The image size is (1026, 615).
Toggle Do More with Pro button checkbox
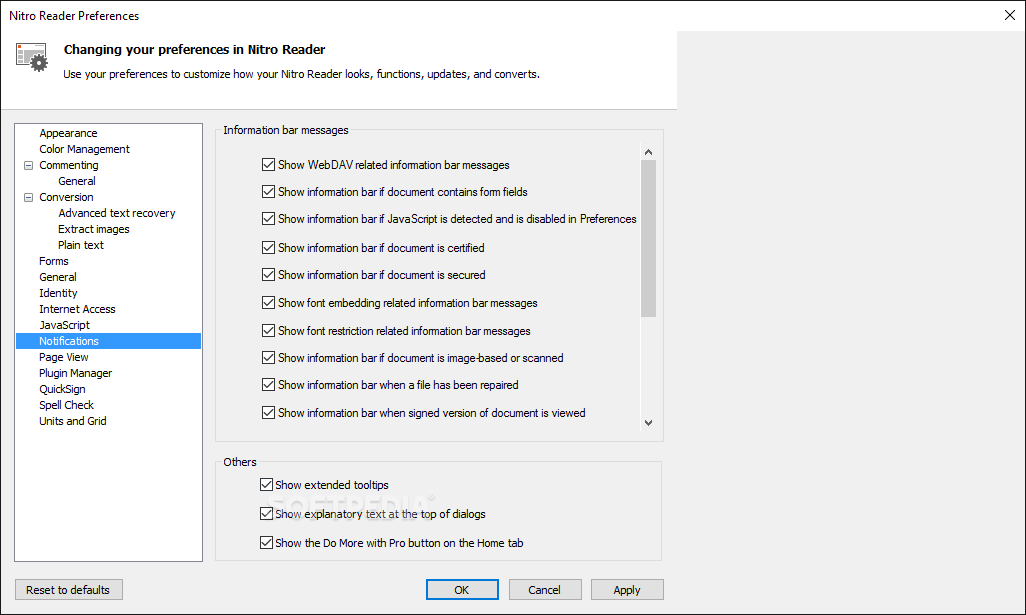pyautogui.click(x=266, y=542)
